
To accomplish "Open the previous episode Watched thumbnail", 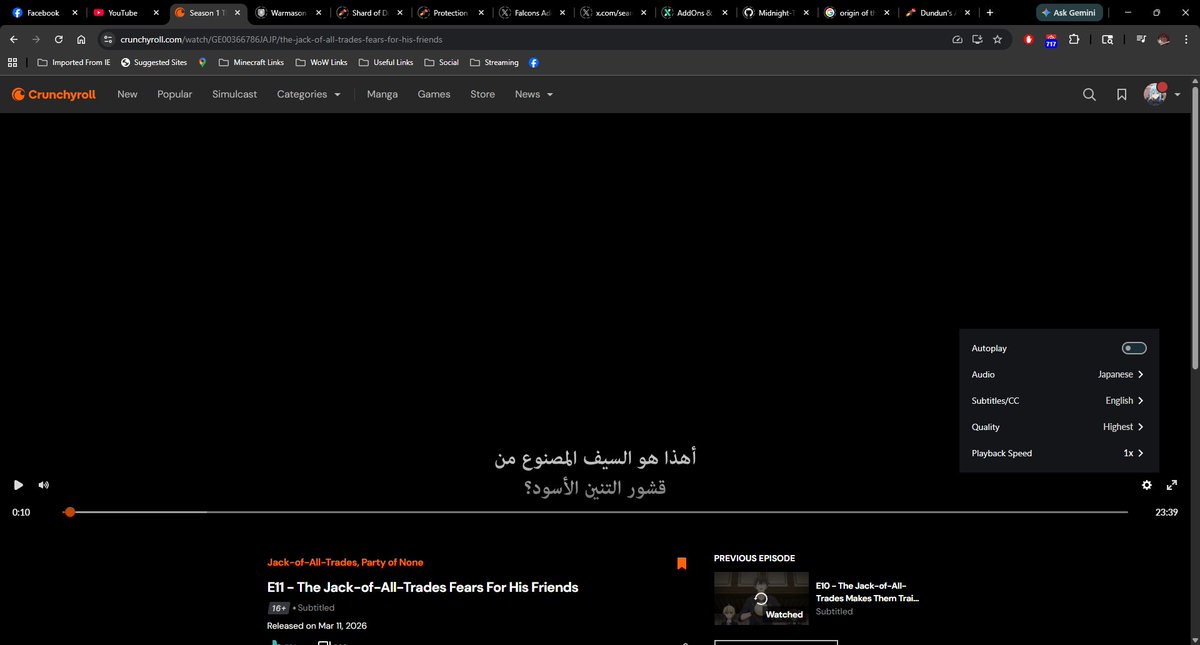I will tap(760, 598).
